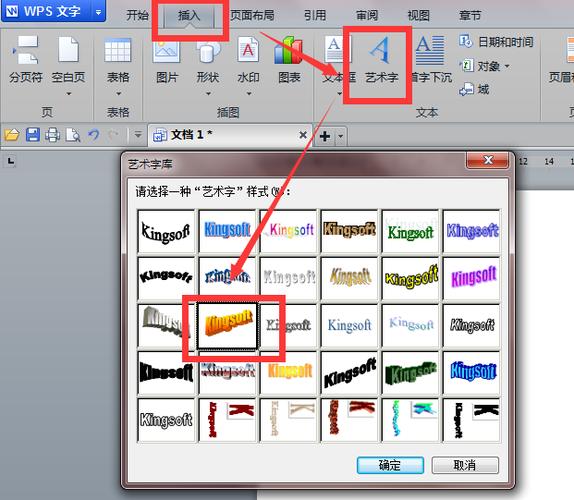Switch to the 审阅 ribbon tab

coord(367,15)
